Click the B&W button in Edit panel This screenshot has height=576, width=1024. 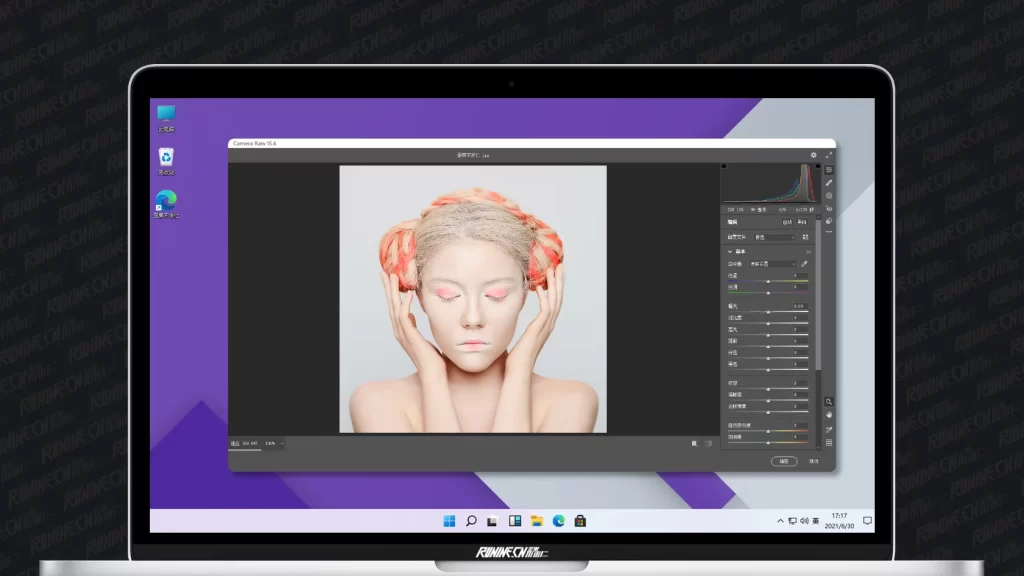tap(803, 222)
